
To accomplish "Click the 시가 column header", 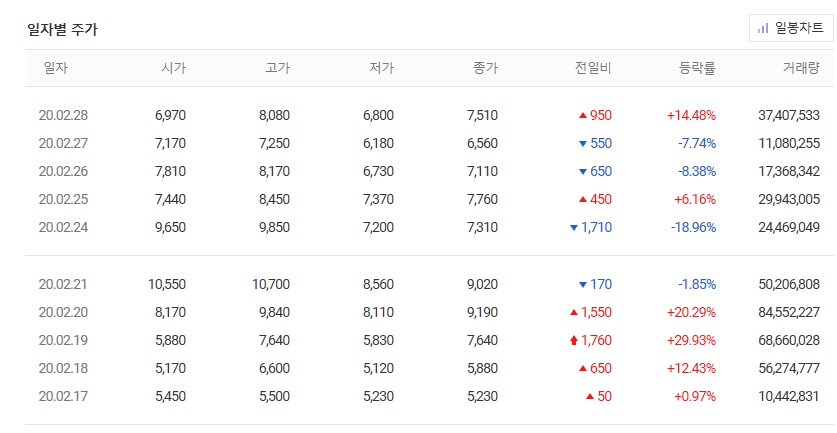I will [173, 68].
